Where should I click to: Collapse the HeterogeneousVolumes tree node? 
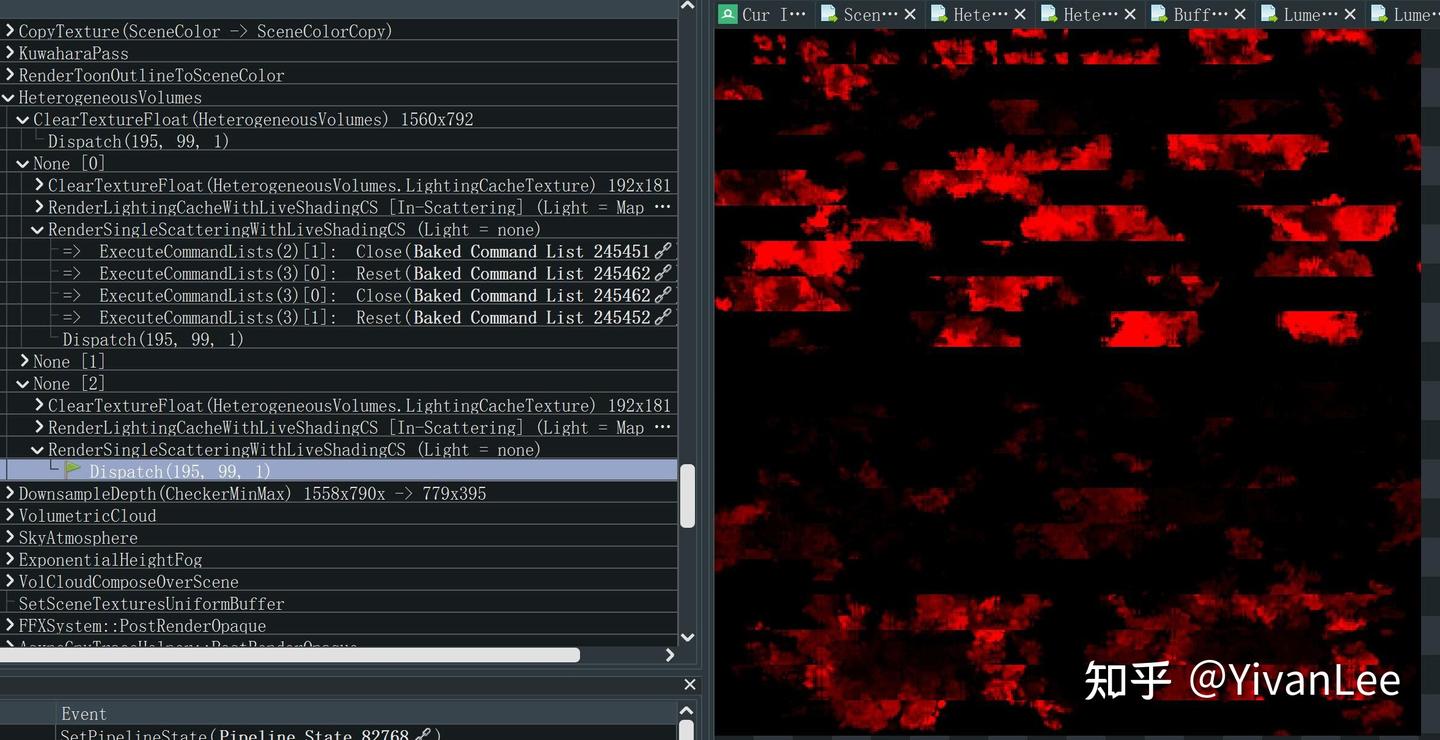click(x=8, y=97)
